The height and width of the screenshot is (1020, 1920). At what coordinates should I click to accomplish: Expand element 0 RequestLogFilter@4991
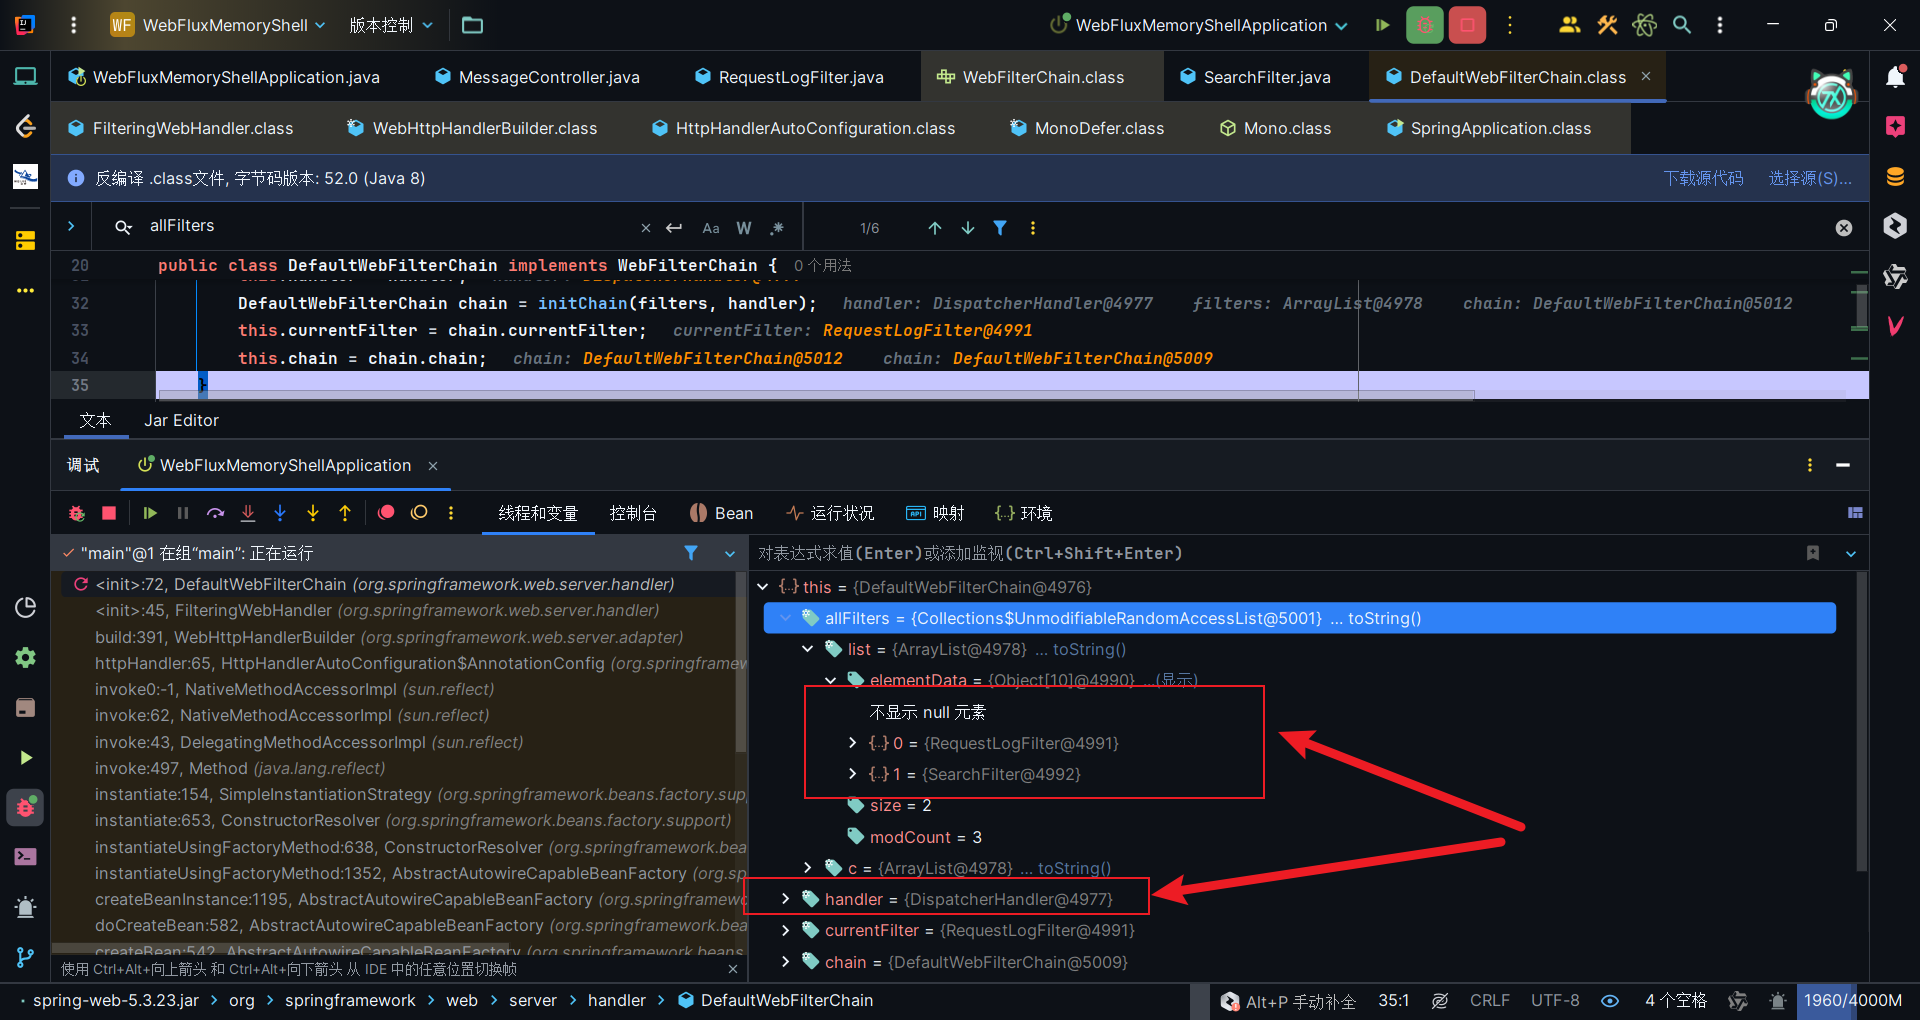852,743
